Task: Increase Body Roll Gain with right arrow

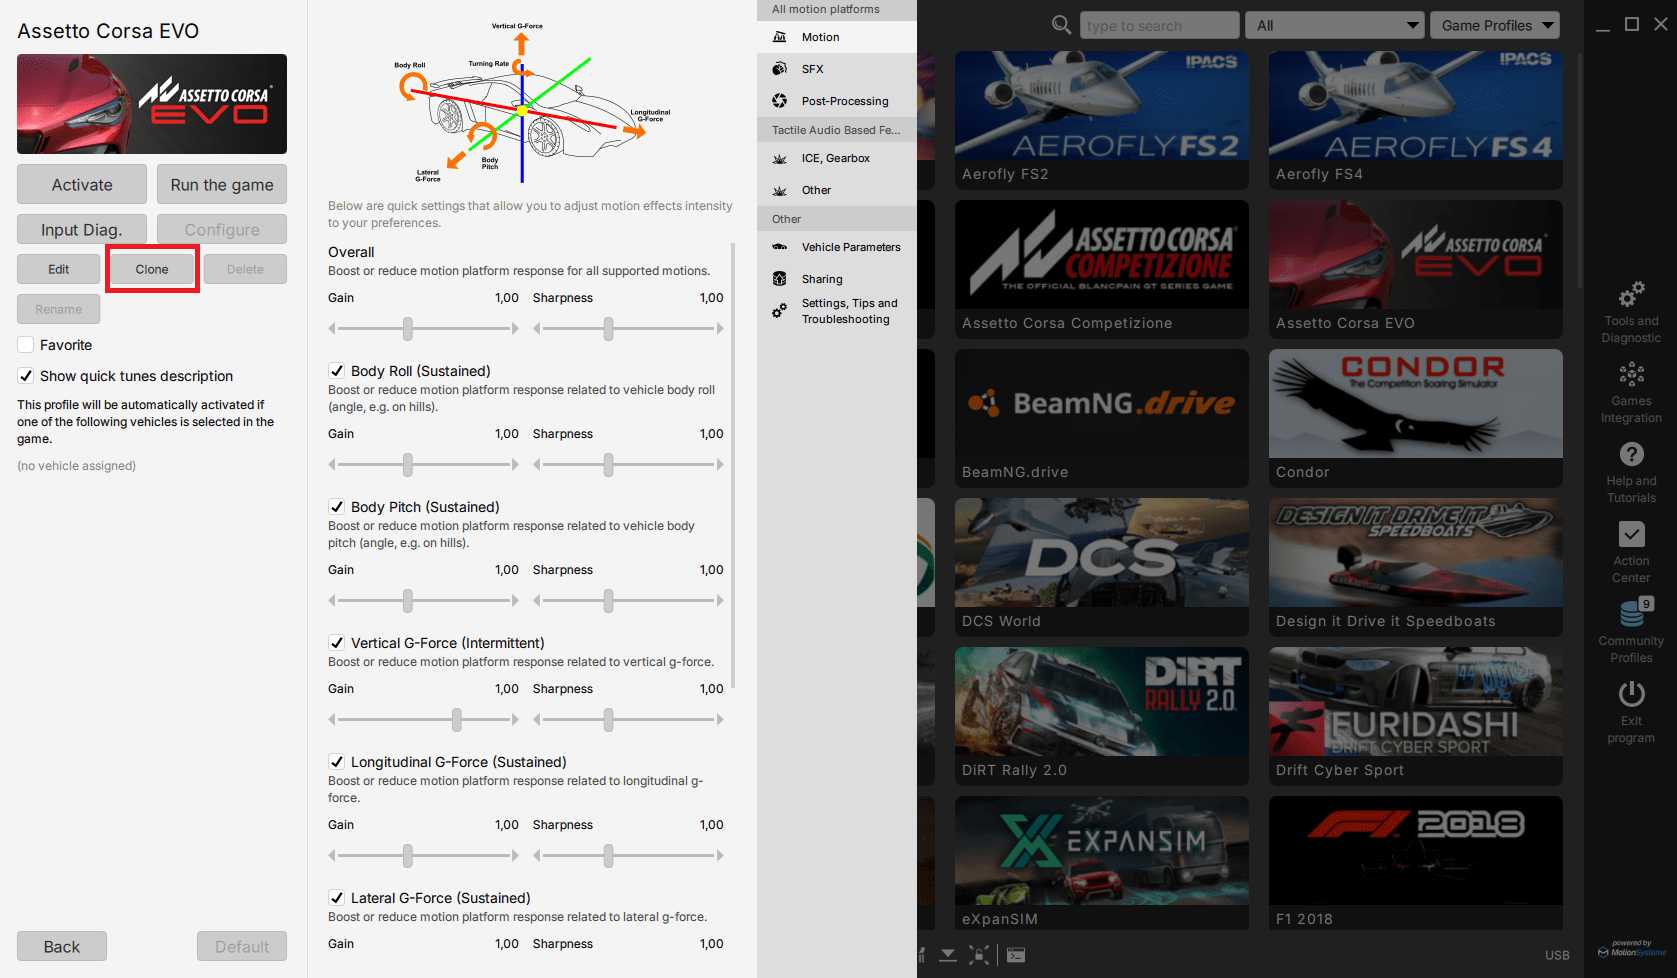Action: (x=514, y=464)
